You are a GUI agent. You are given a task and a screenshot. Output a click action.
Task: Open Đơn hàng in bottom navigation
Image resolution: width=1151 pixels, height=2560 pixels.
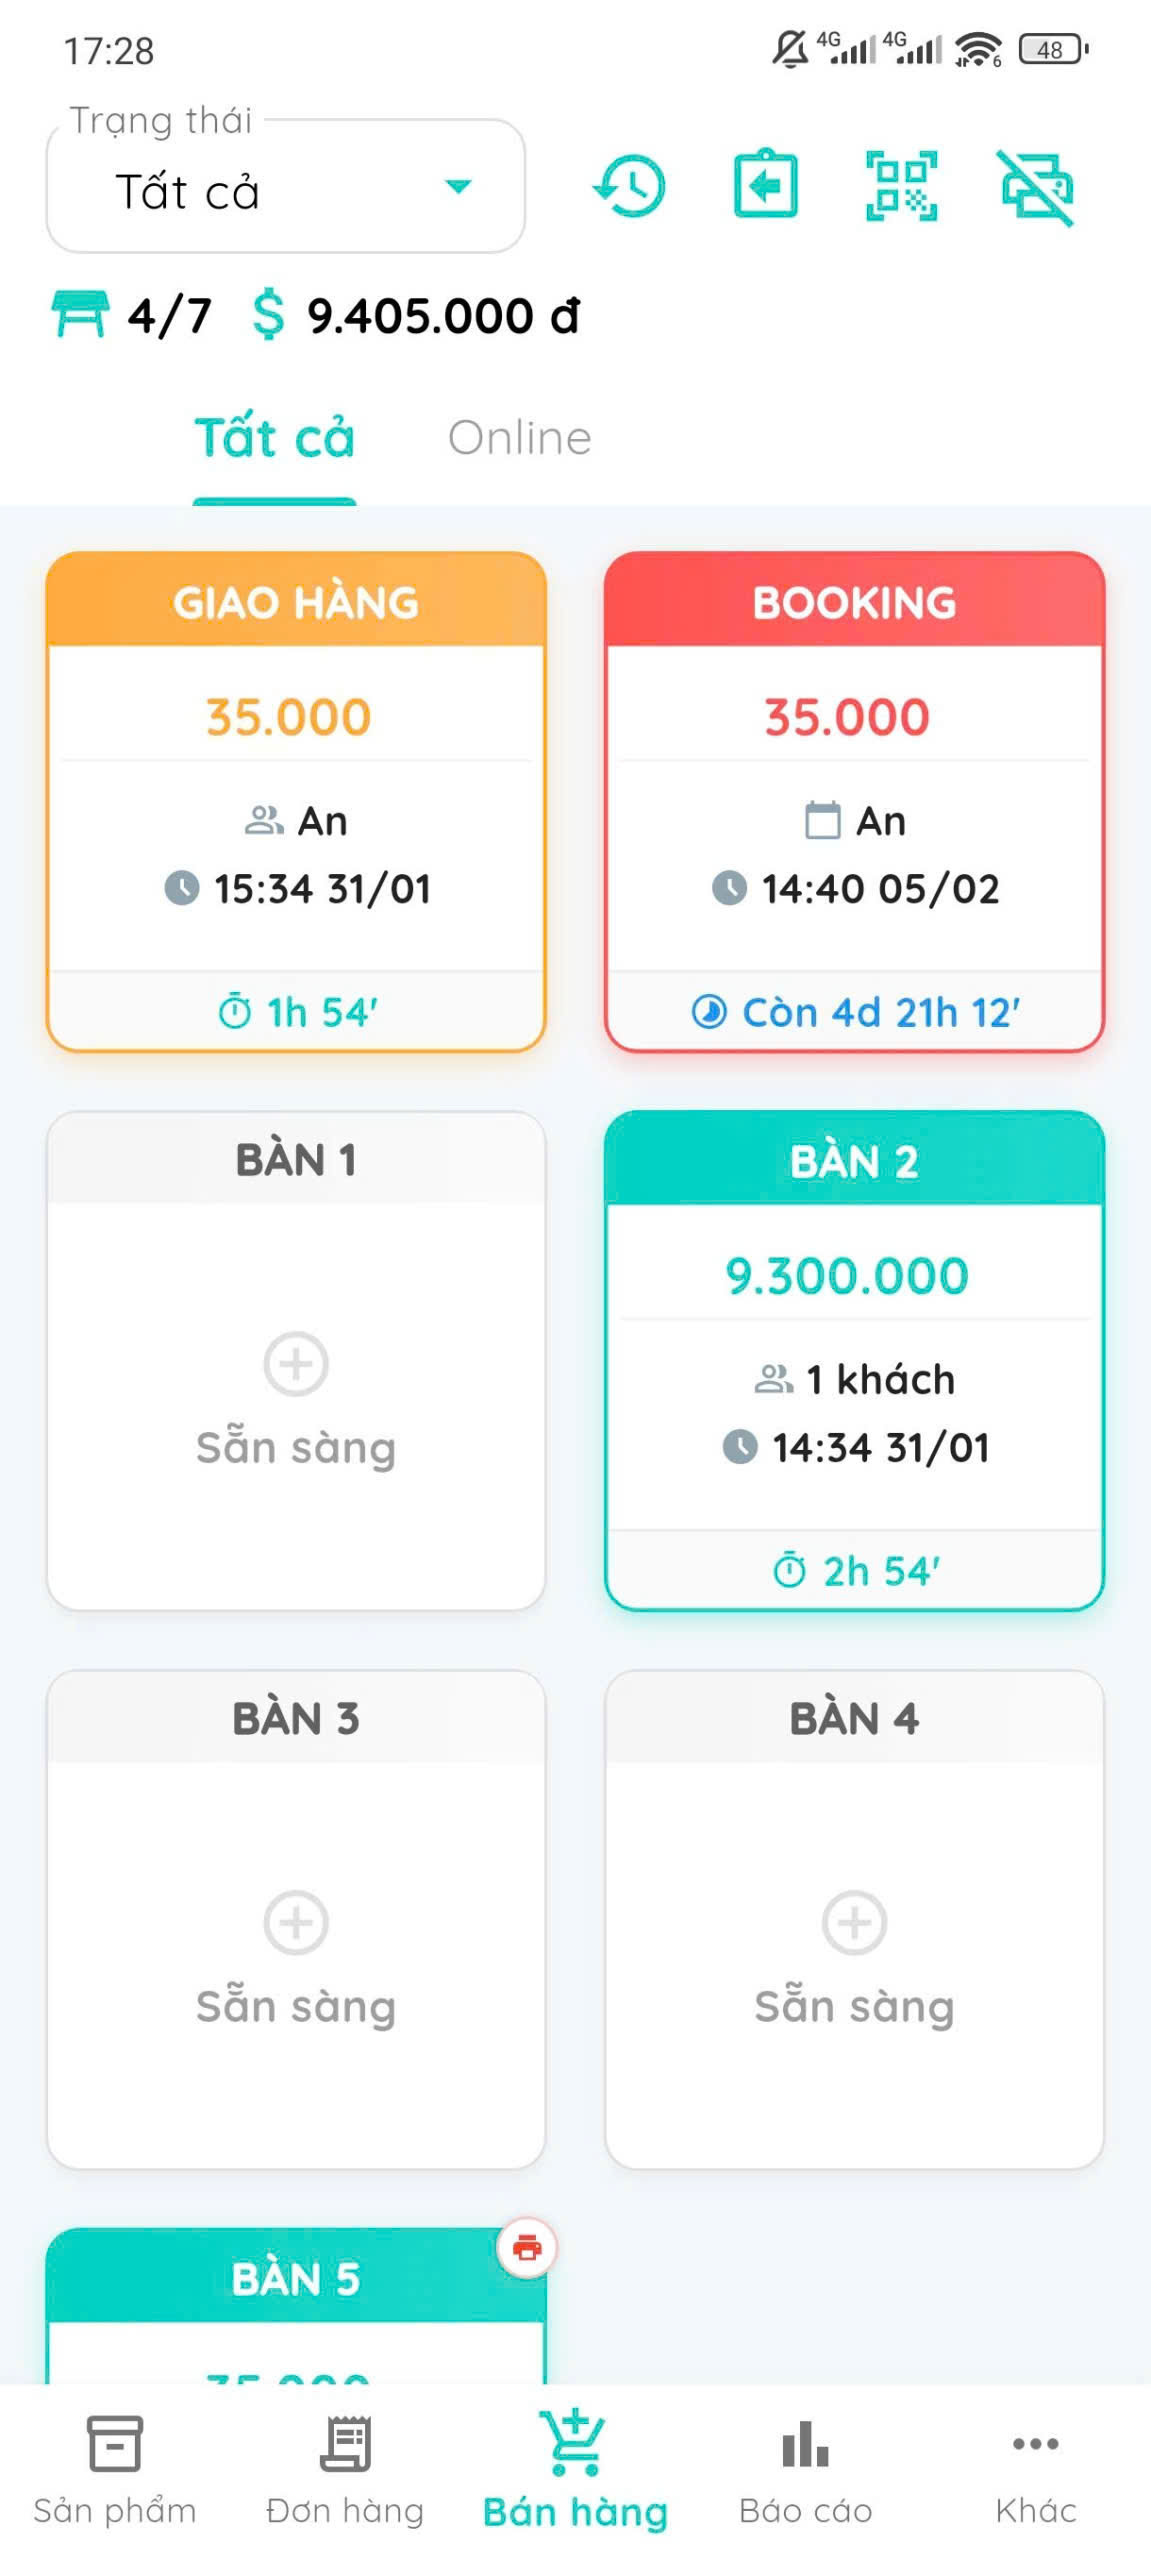pos(345,2468)
